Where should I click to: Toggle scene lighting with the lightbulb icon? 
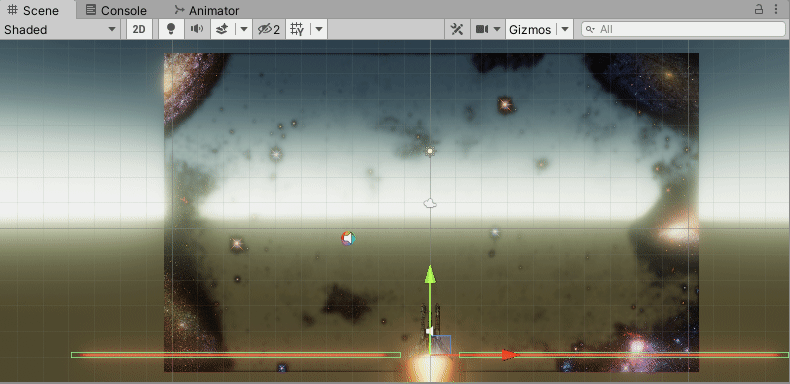[171, 30]
